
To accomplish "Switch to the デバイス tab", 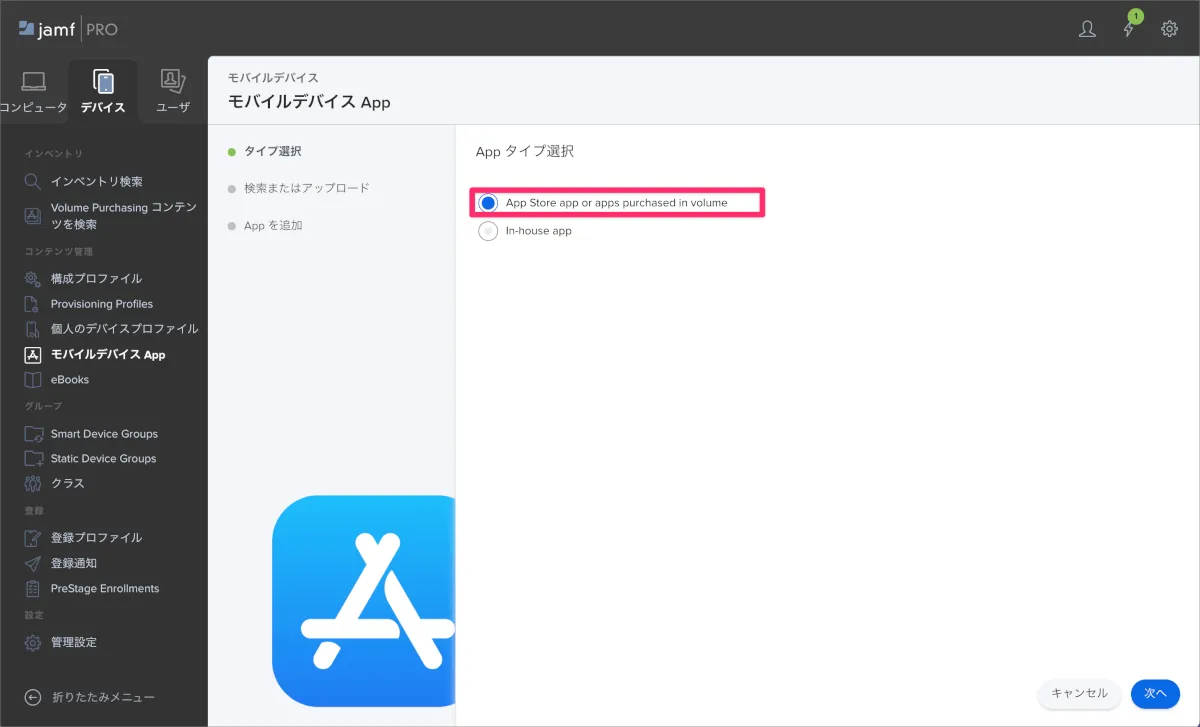I will point(103,91).
